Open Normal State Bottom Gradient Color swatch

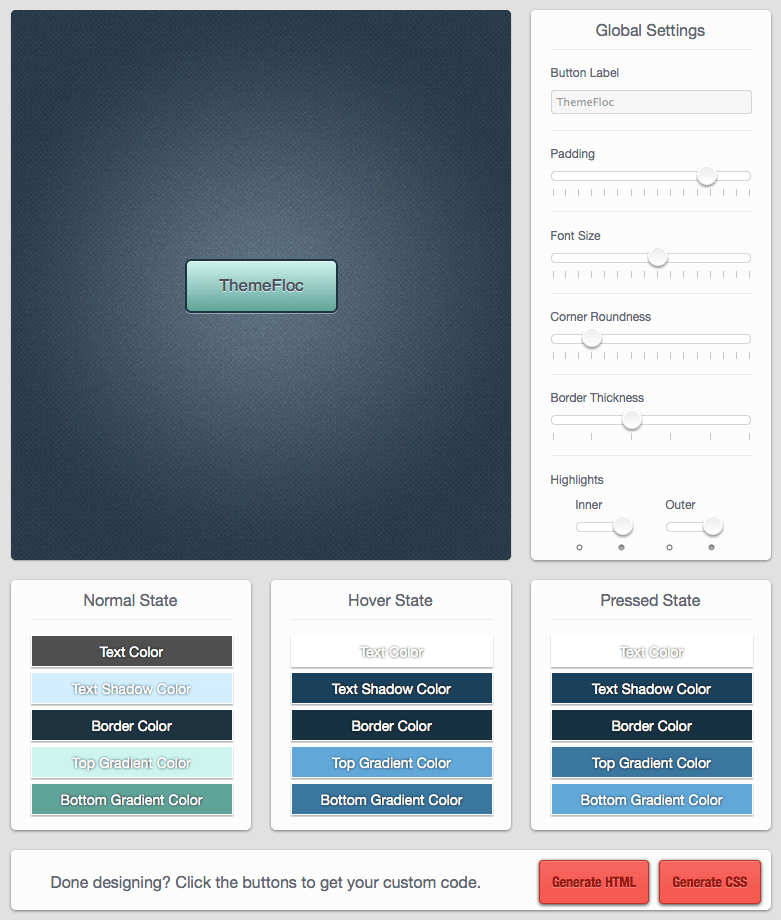[131, 799]
